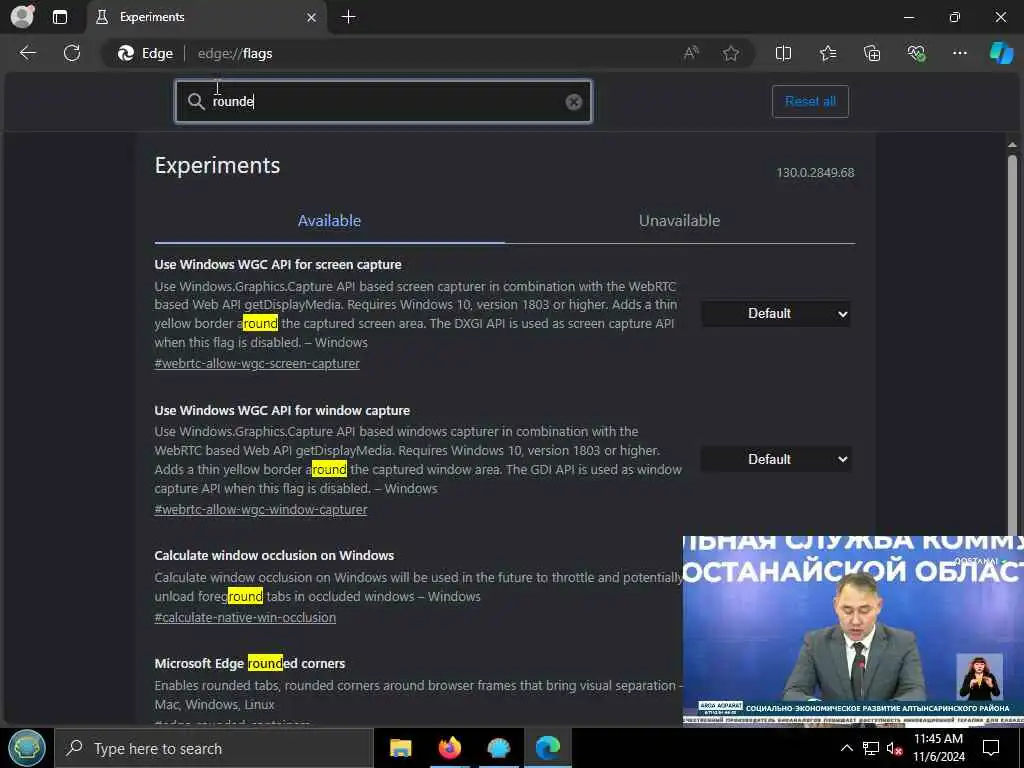Open split screen icon

tap(783, 53)
